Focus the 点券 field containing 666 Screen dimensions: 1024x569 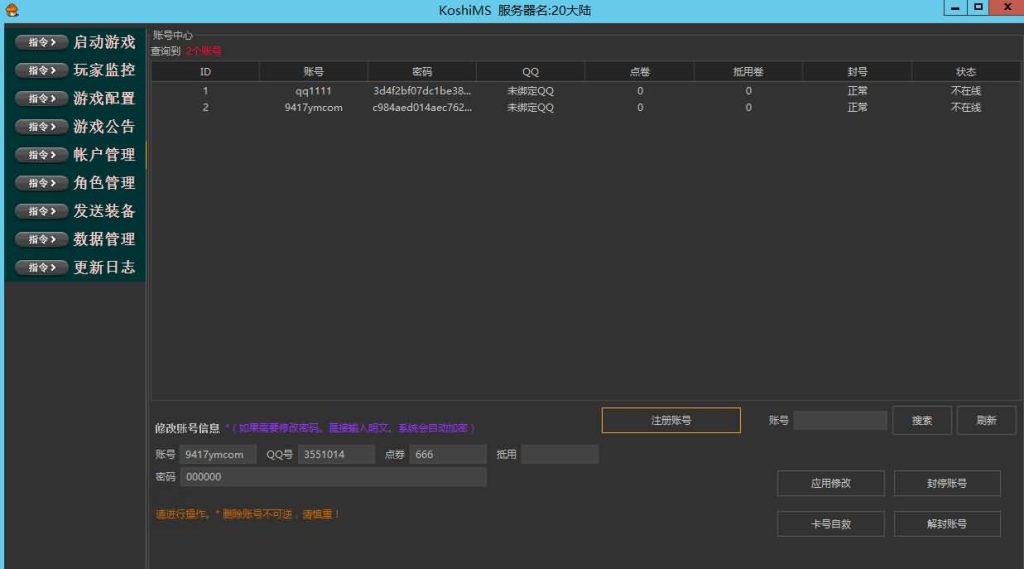click(x=448, y=455)
